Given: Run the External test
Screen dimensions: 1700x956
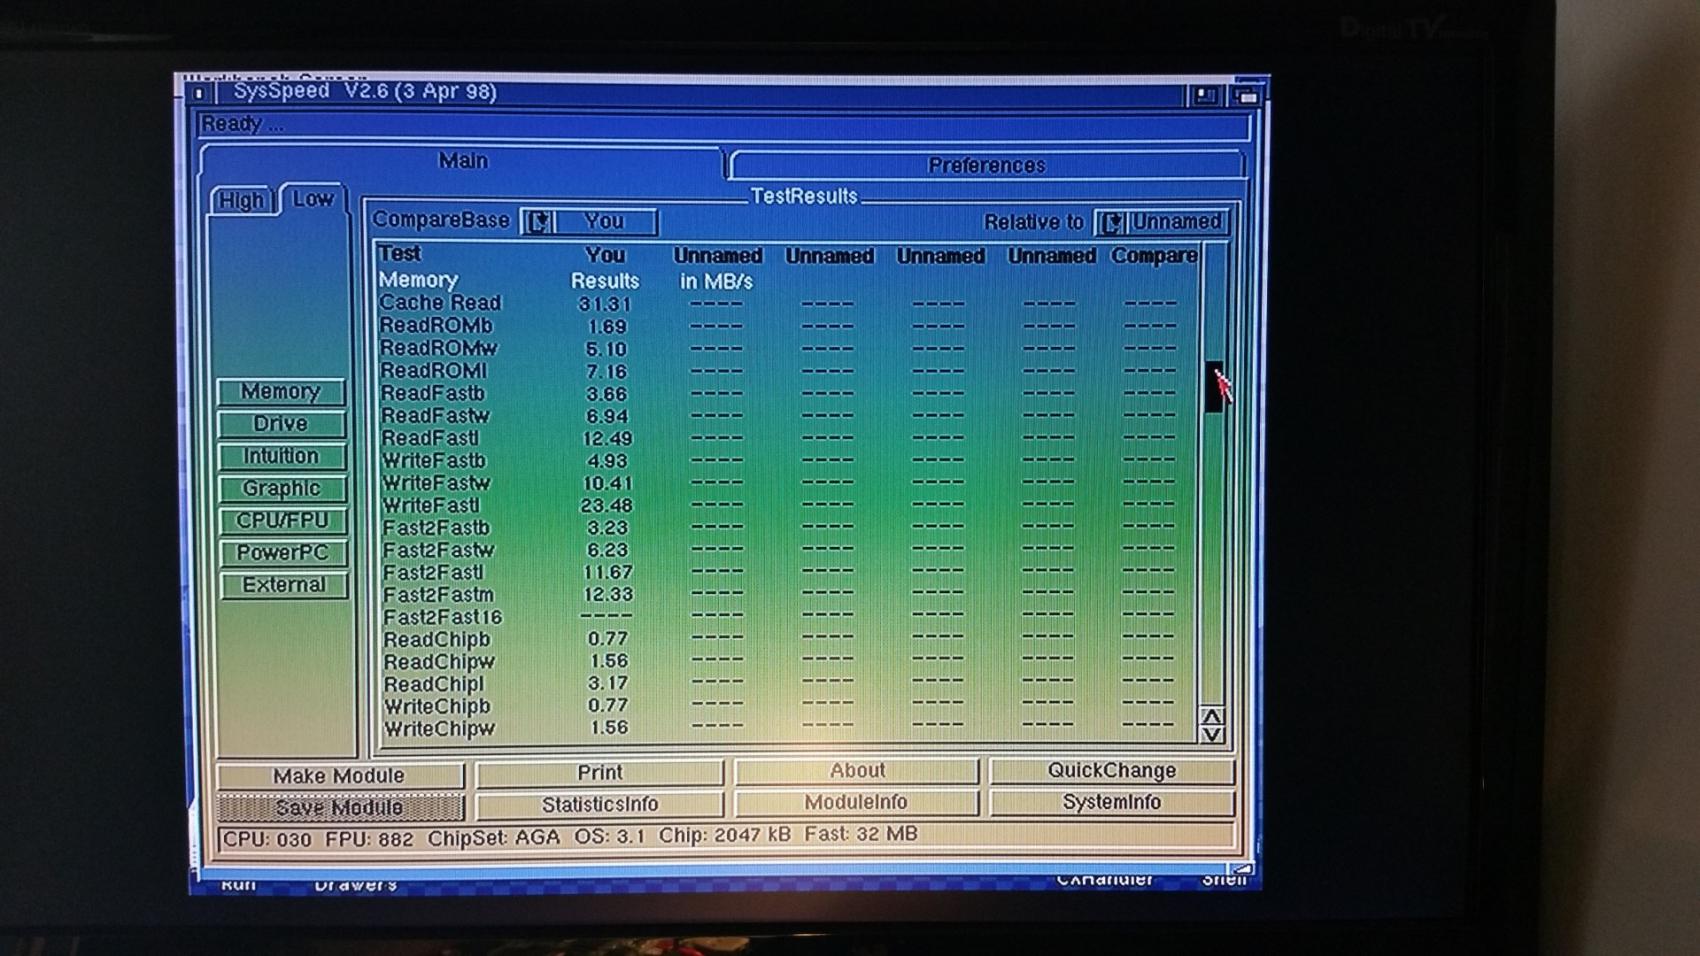Looking at the screenshot, I should (284, 585).
